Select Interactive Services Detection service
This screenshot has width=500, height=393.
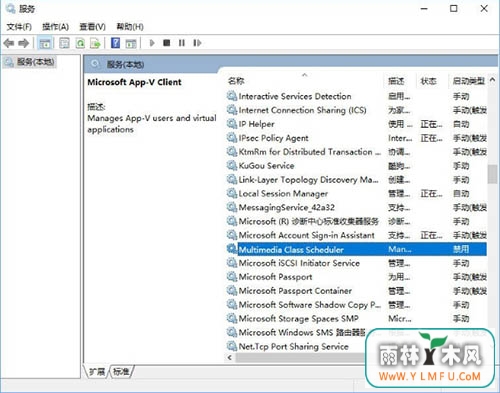click(356, 96)
